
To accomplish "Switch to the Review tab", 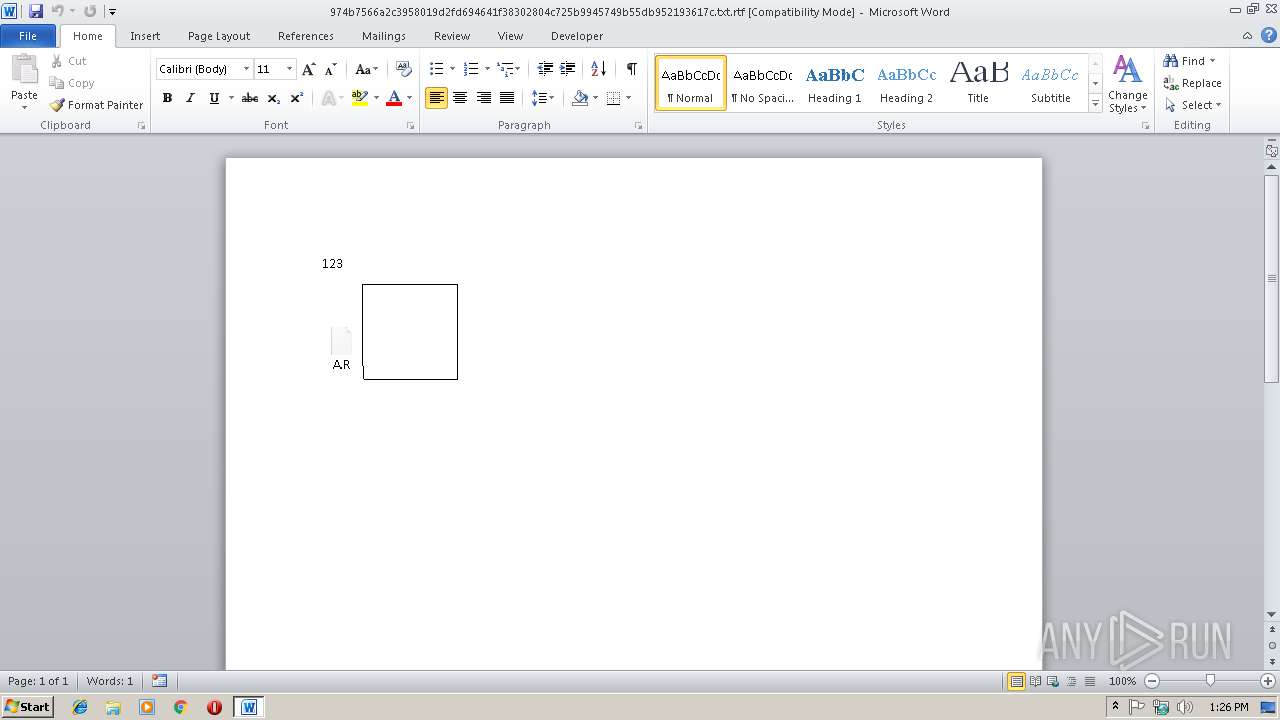I will click(452, 36).
